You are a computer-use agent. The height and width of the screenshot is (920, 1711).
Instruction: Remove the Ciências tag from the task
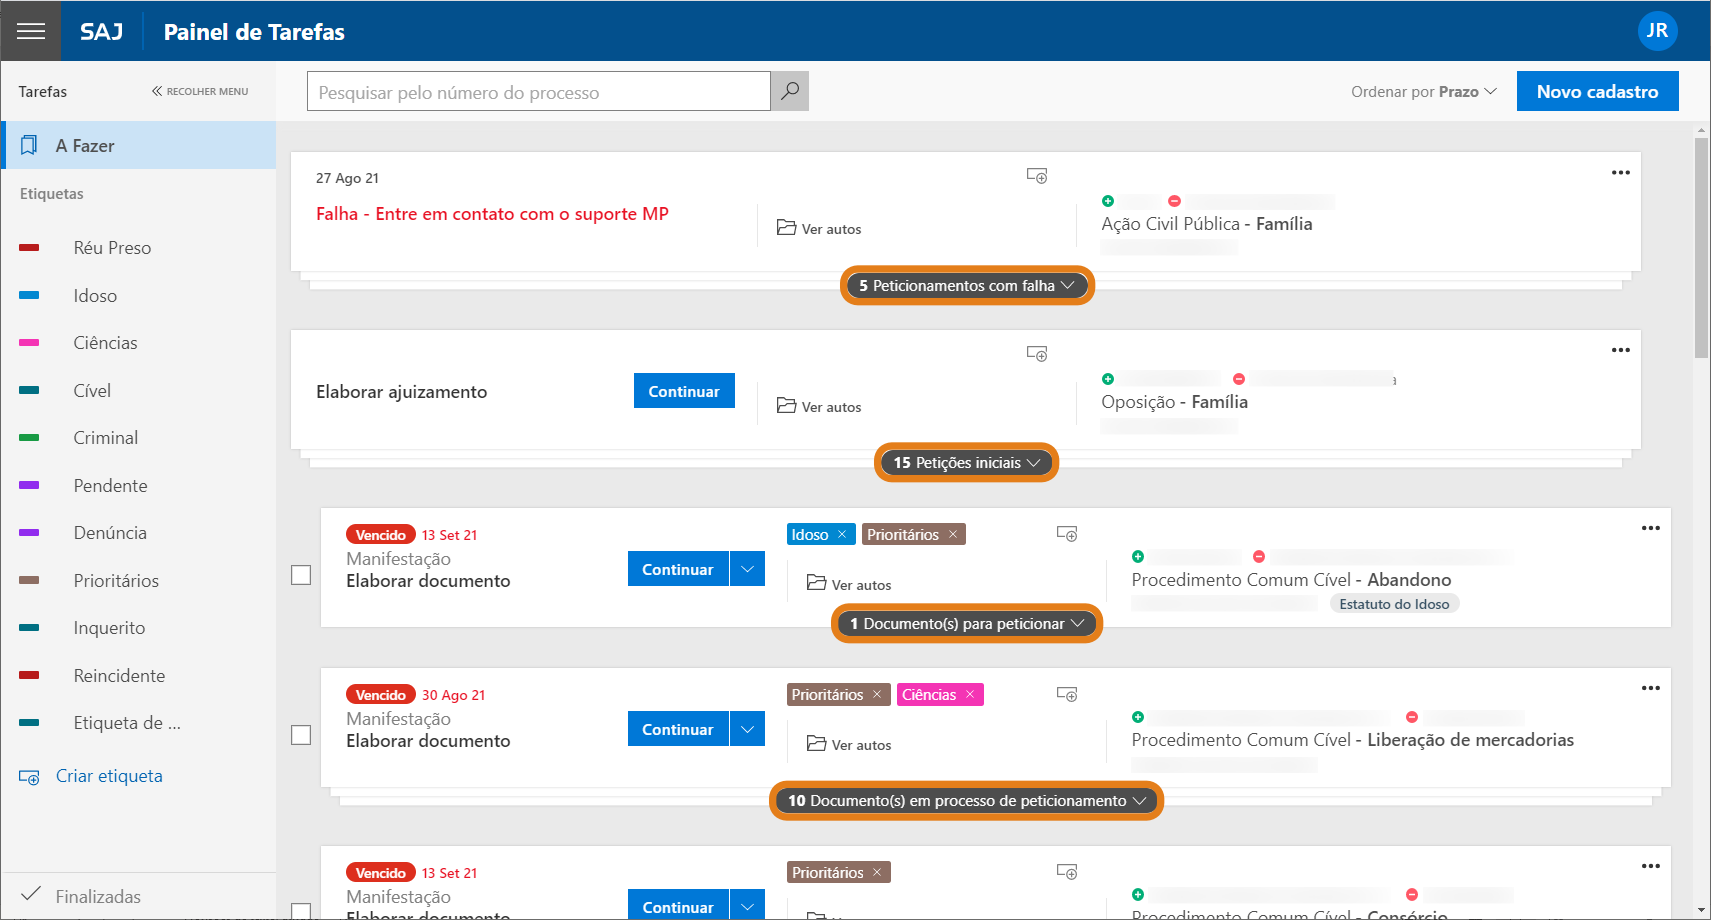click(970, 695)
